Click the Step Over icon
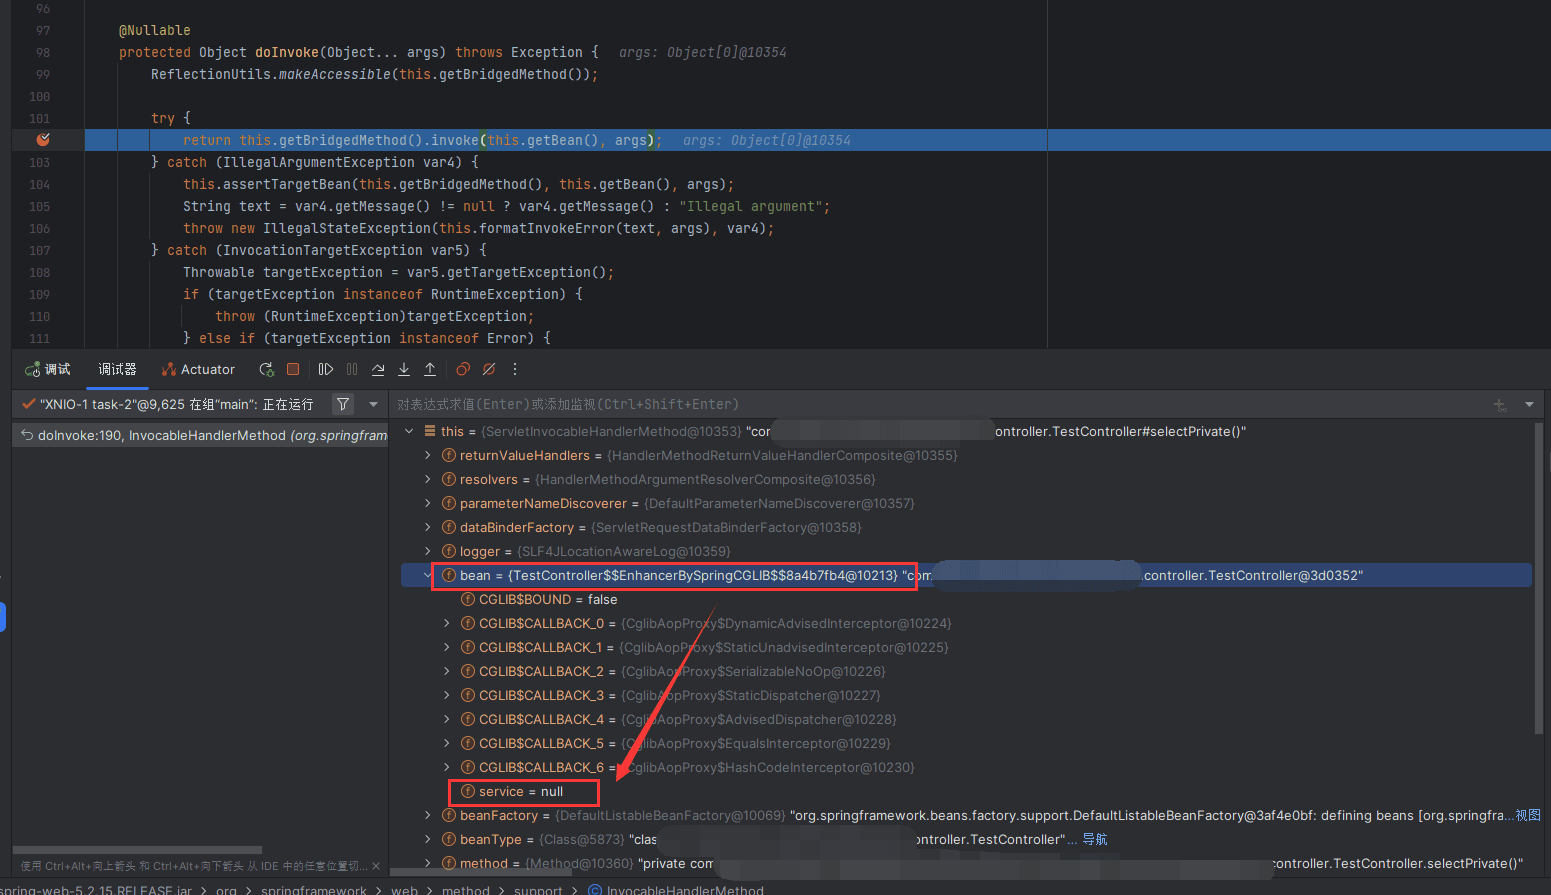Image resolution: width=1551 pixels, height=895 pixels. coord(378,369)
